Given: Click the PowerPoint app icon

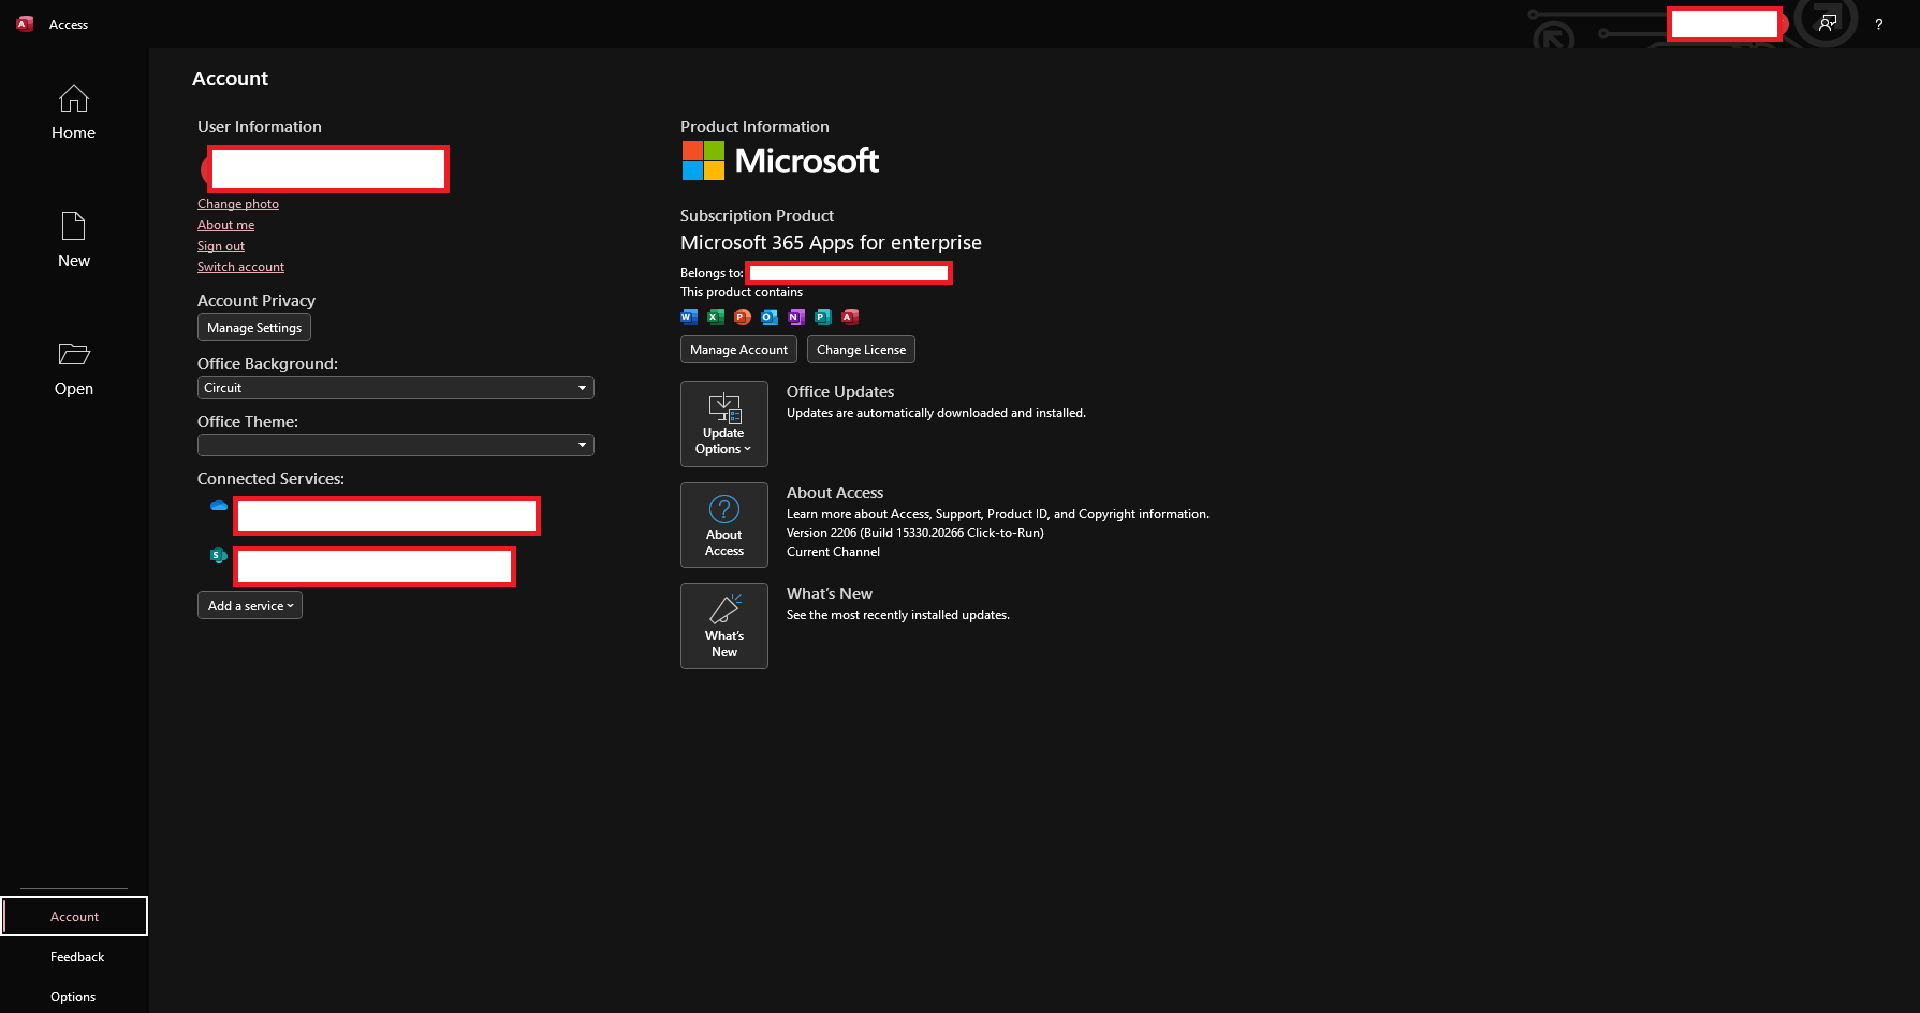Looking at the screenshot, I should [742, 317].
